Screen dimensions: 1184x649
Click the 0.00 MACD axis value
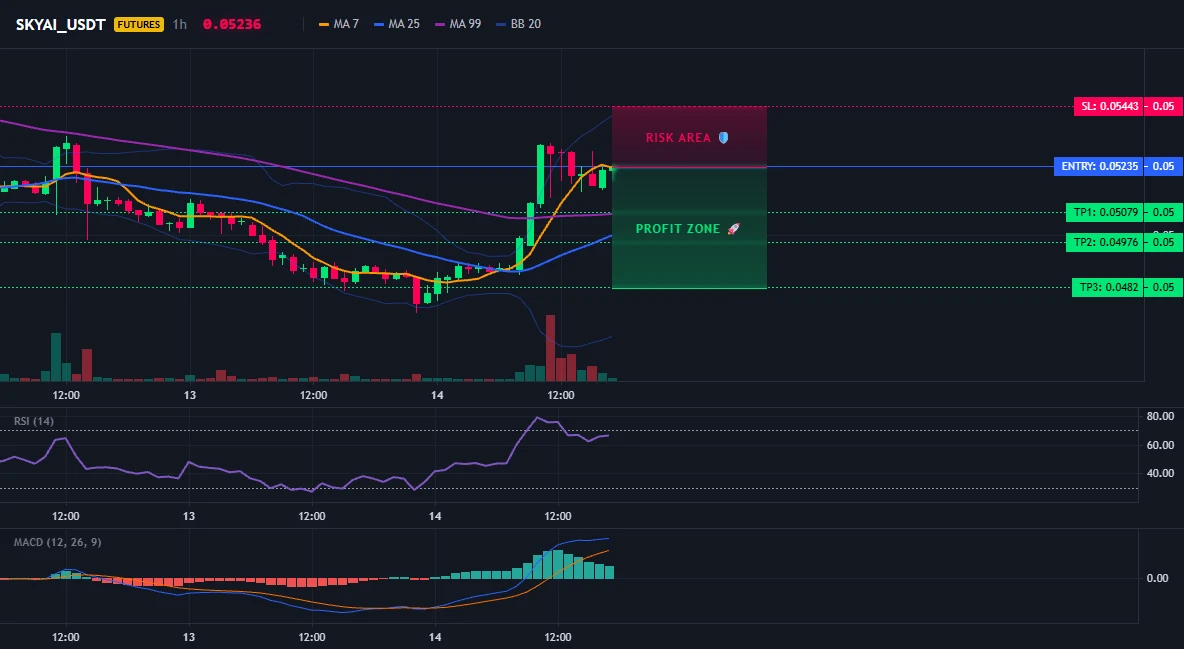[x=1158, y=578]
